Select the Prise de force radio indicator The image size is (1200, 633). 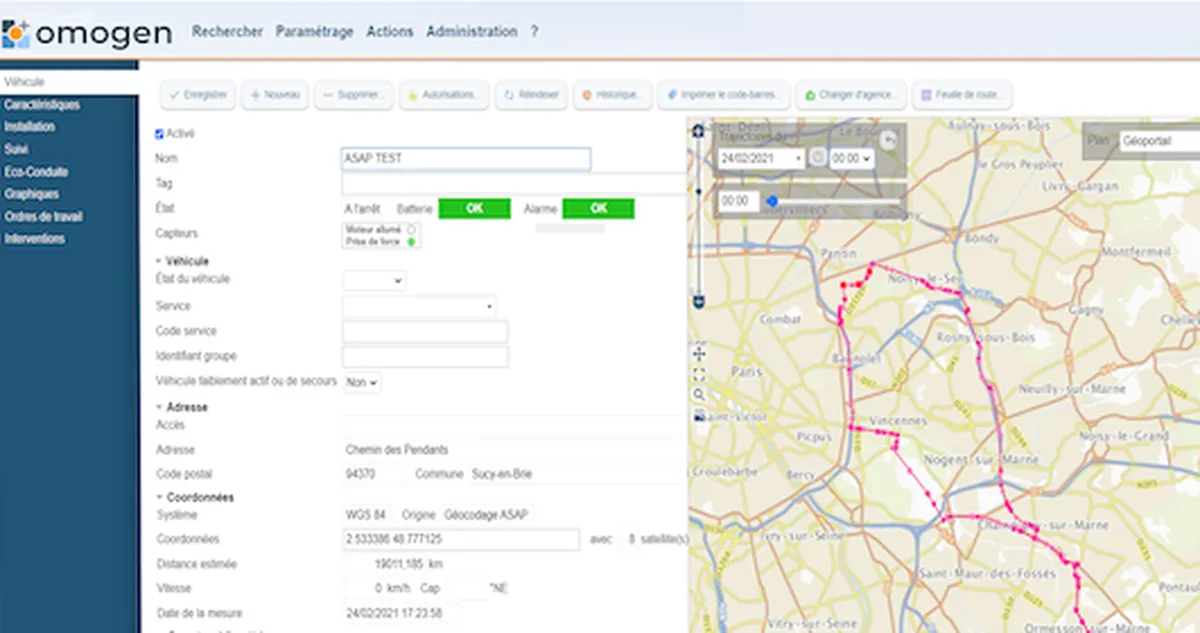click(411, 241)
